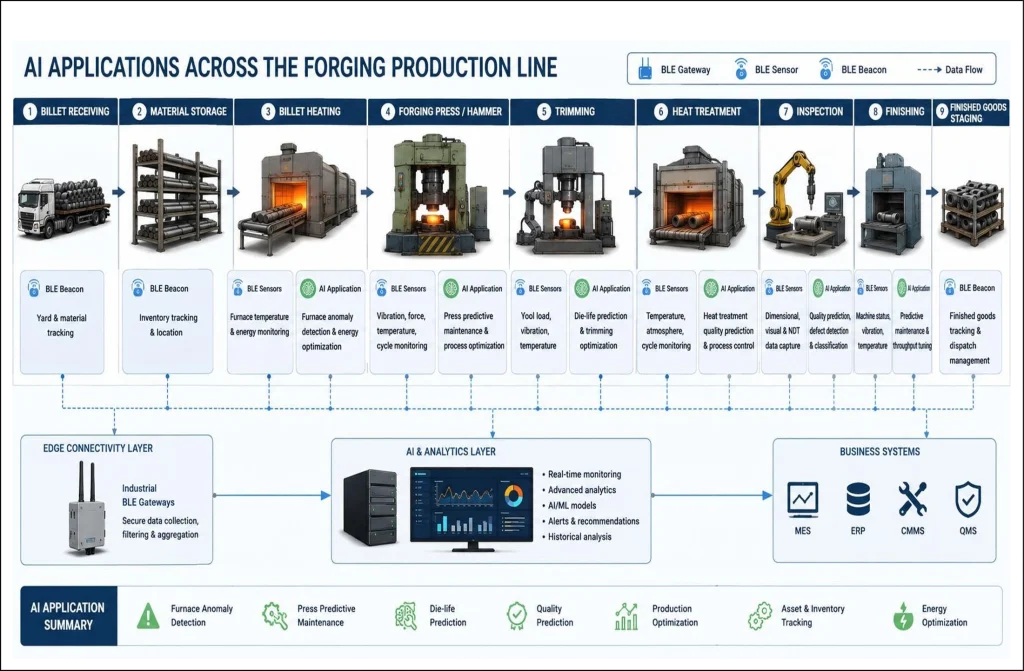1024x671 pixels.
Task: Click the Industrial BLE Gateway device image
Action: point(87,509)
